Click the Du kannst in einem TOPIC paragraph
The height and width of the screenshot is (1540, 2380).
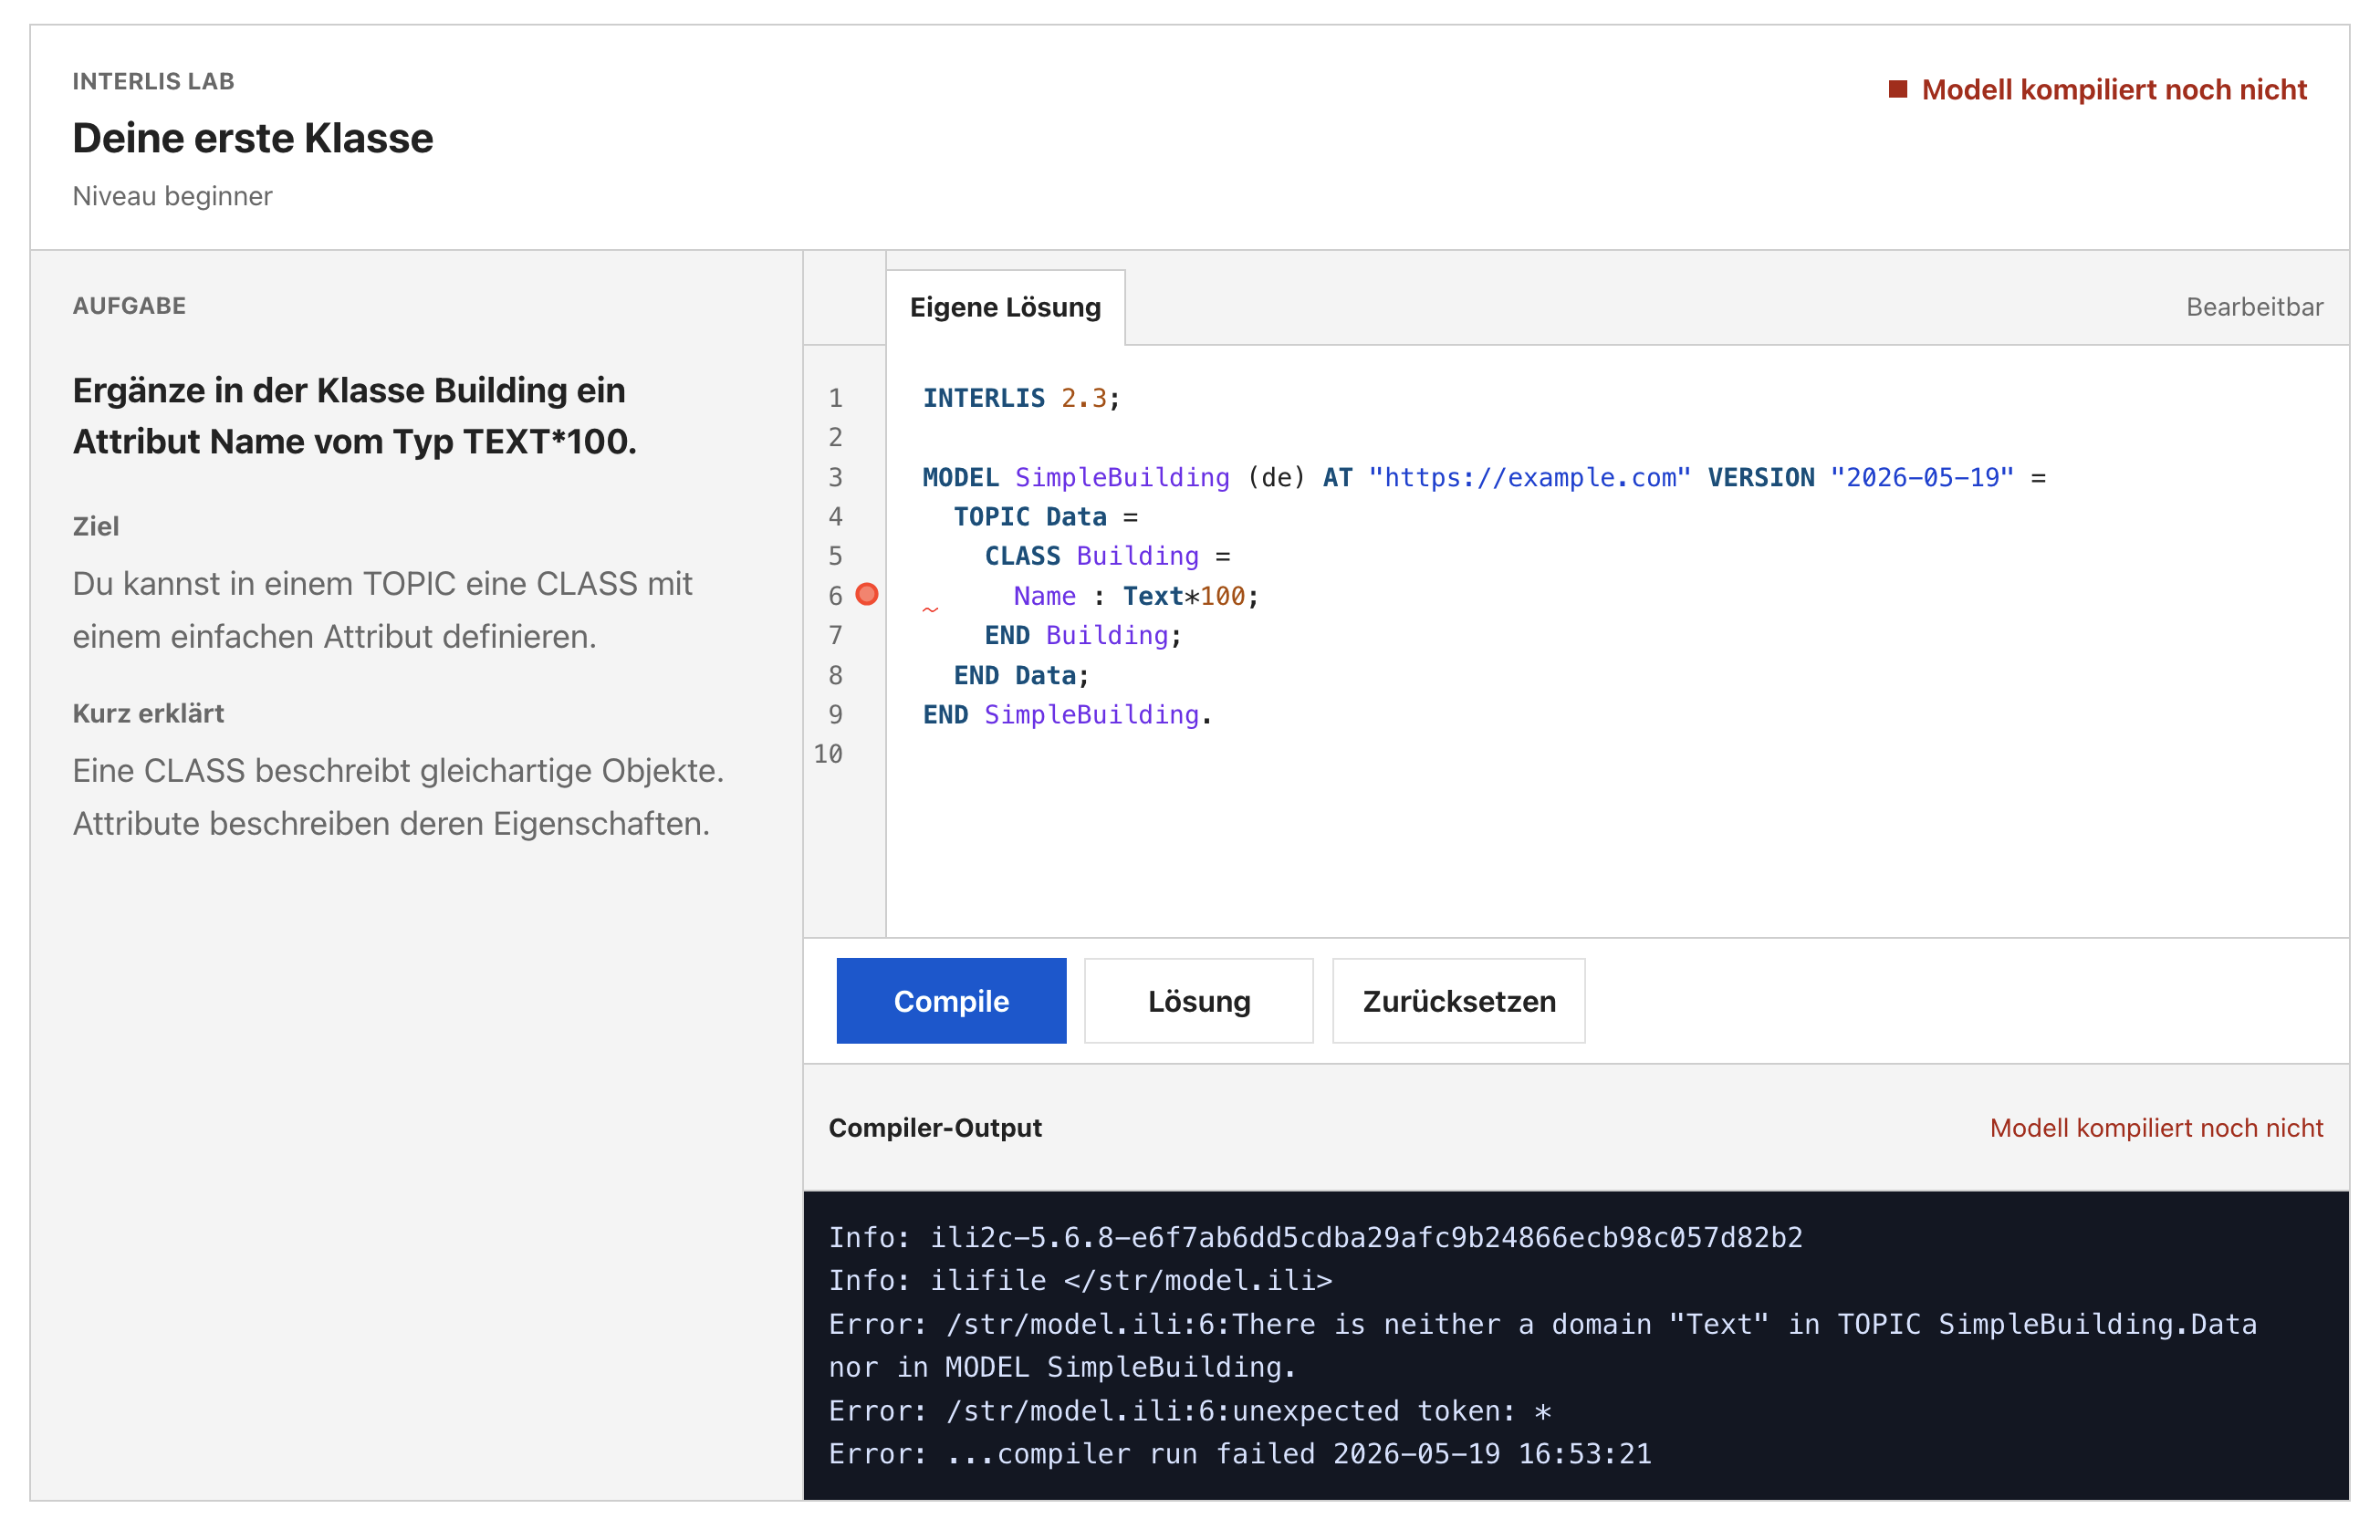click(x=382, y=610)
